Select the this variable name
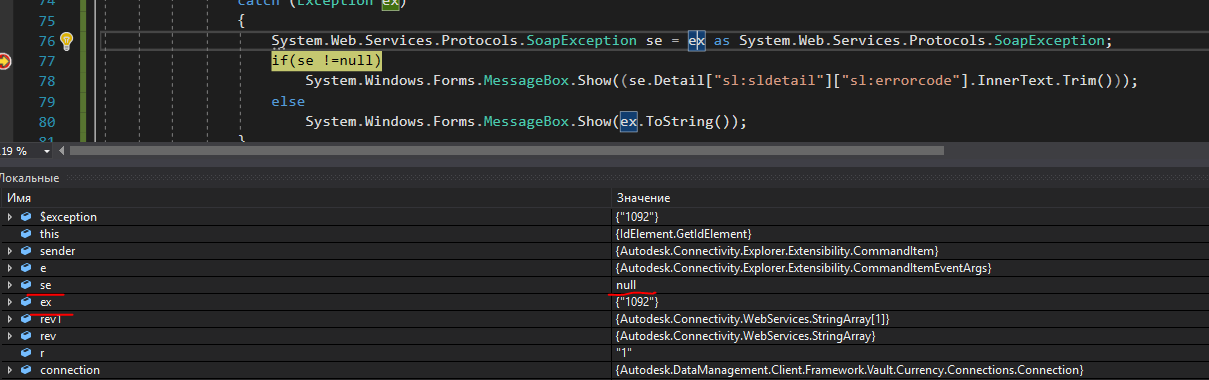 pos(49,233)
